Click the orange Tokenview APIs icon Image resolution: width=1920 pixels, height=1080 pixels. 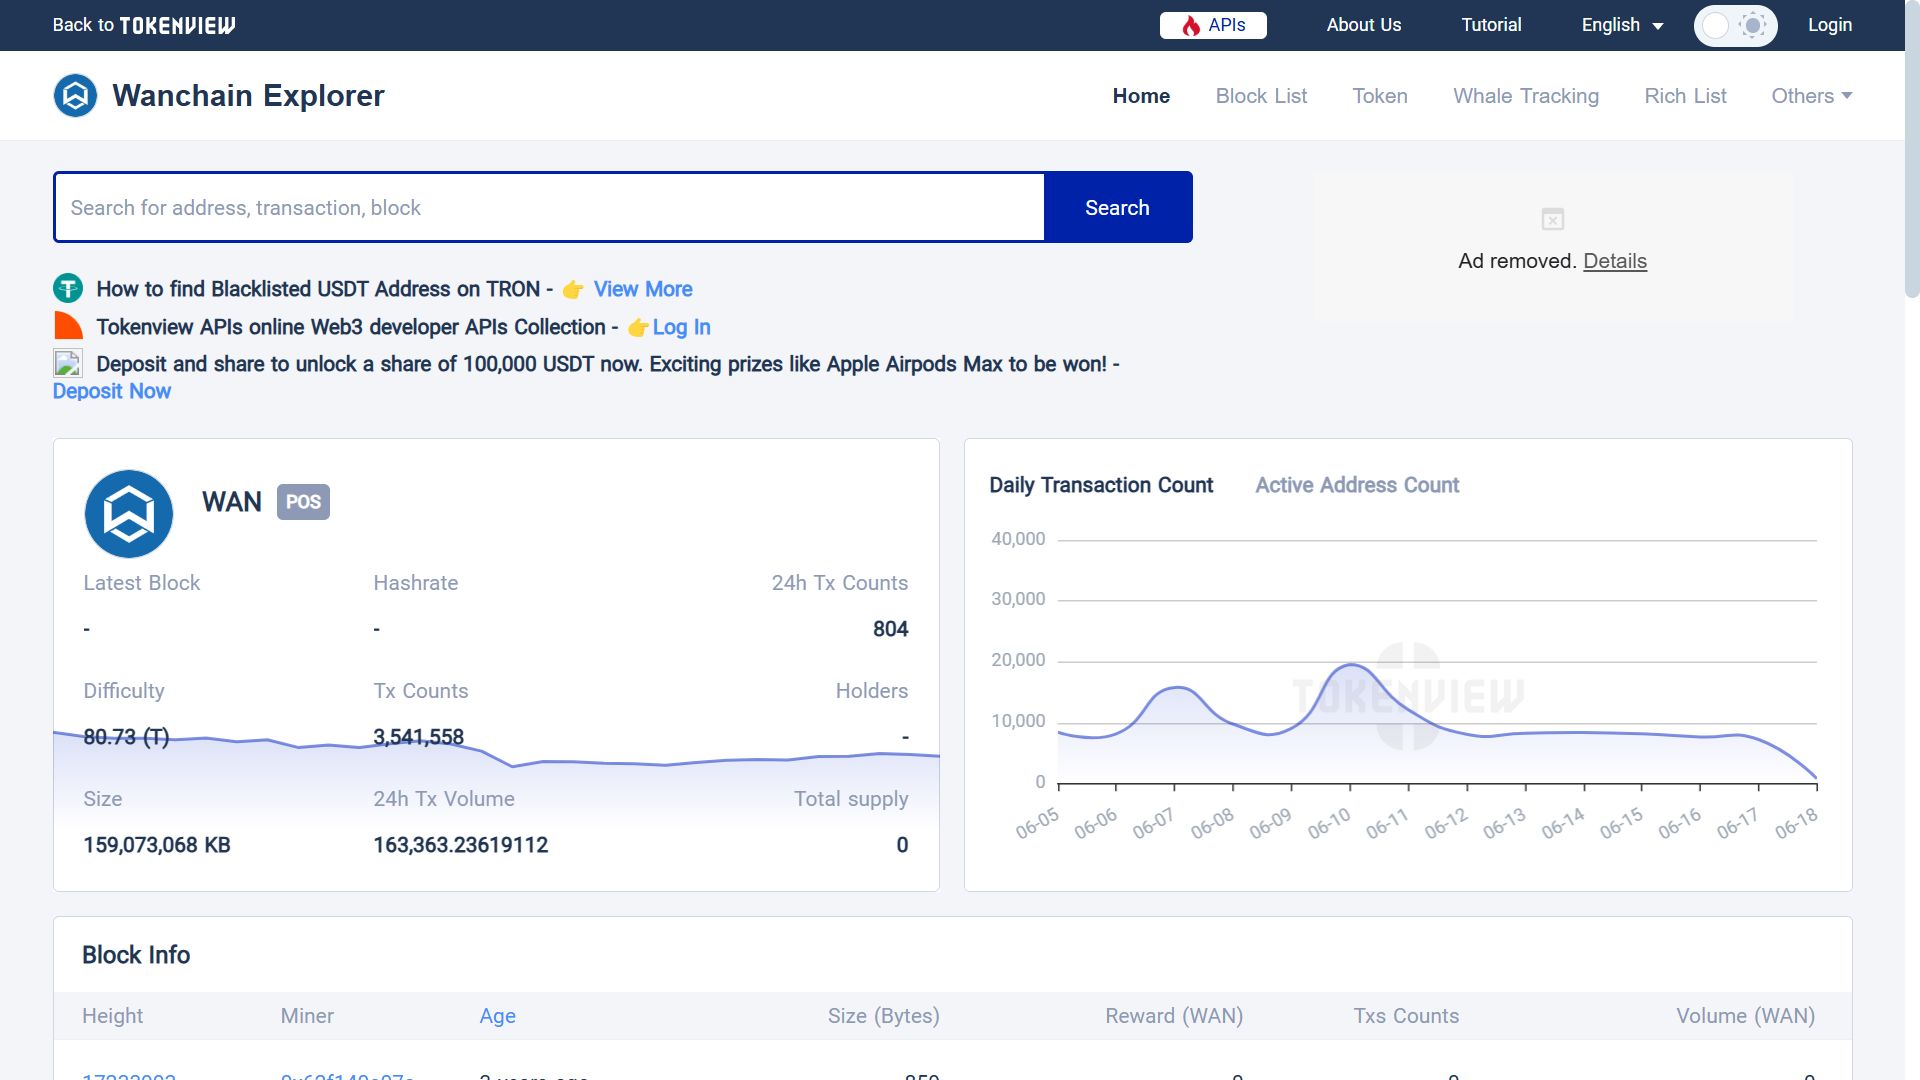68,326
